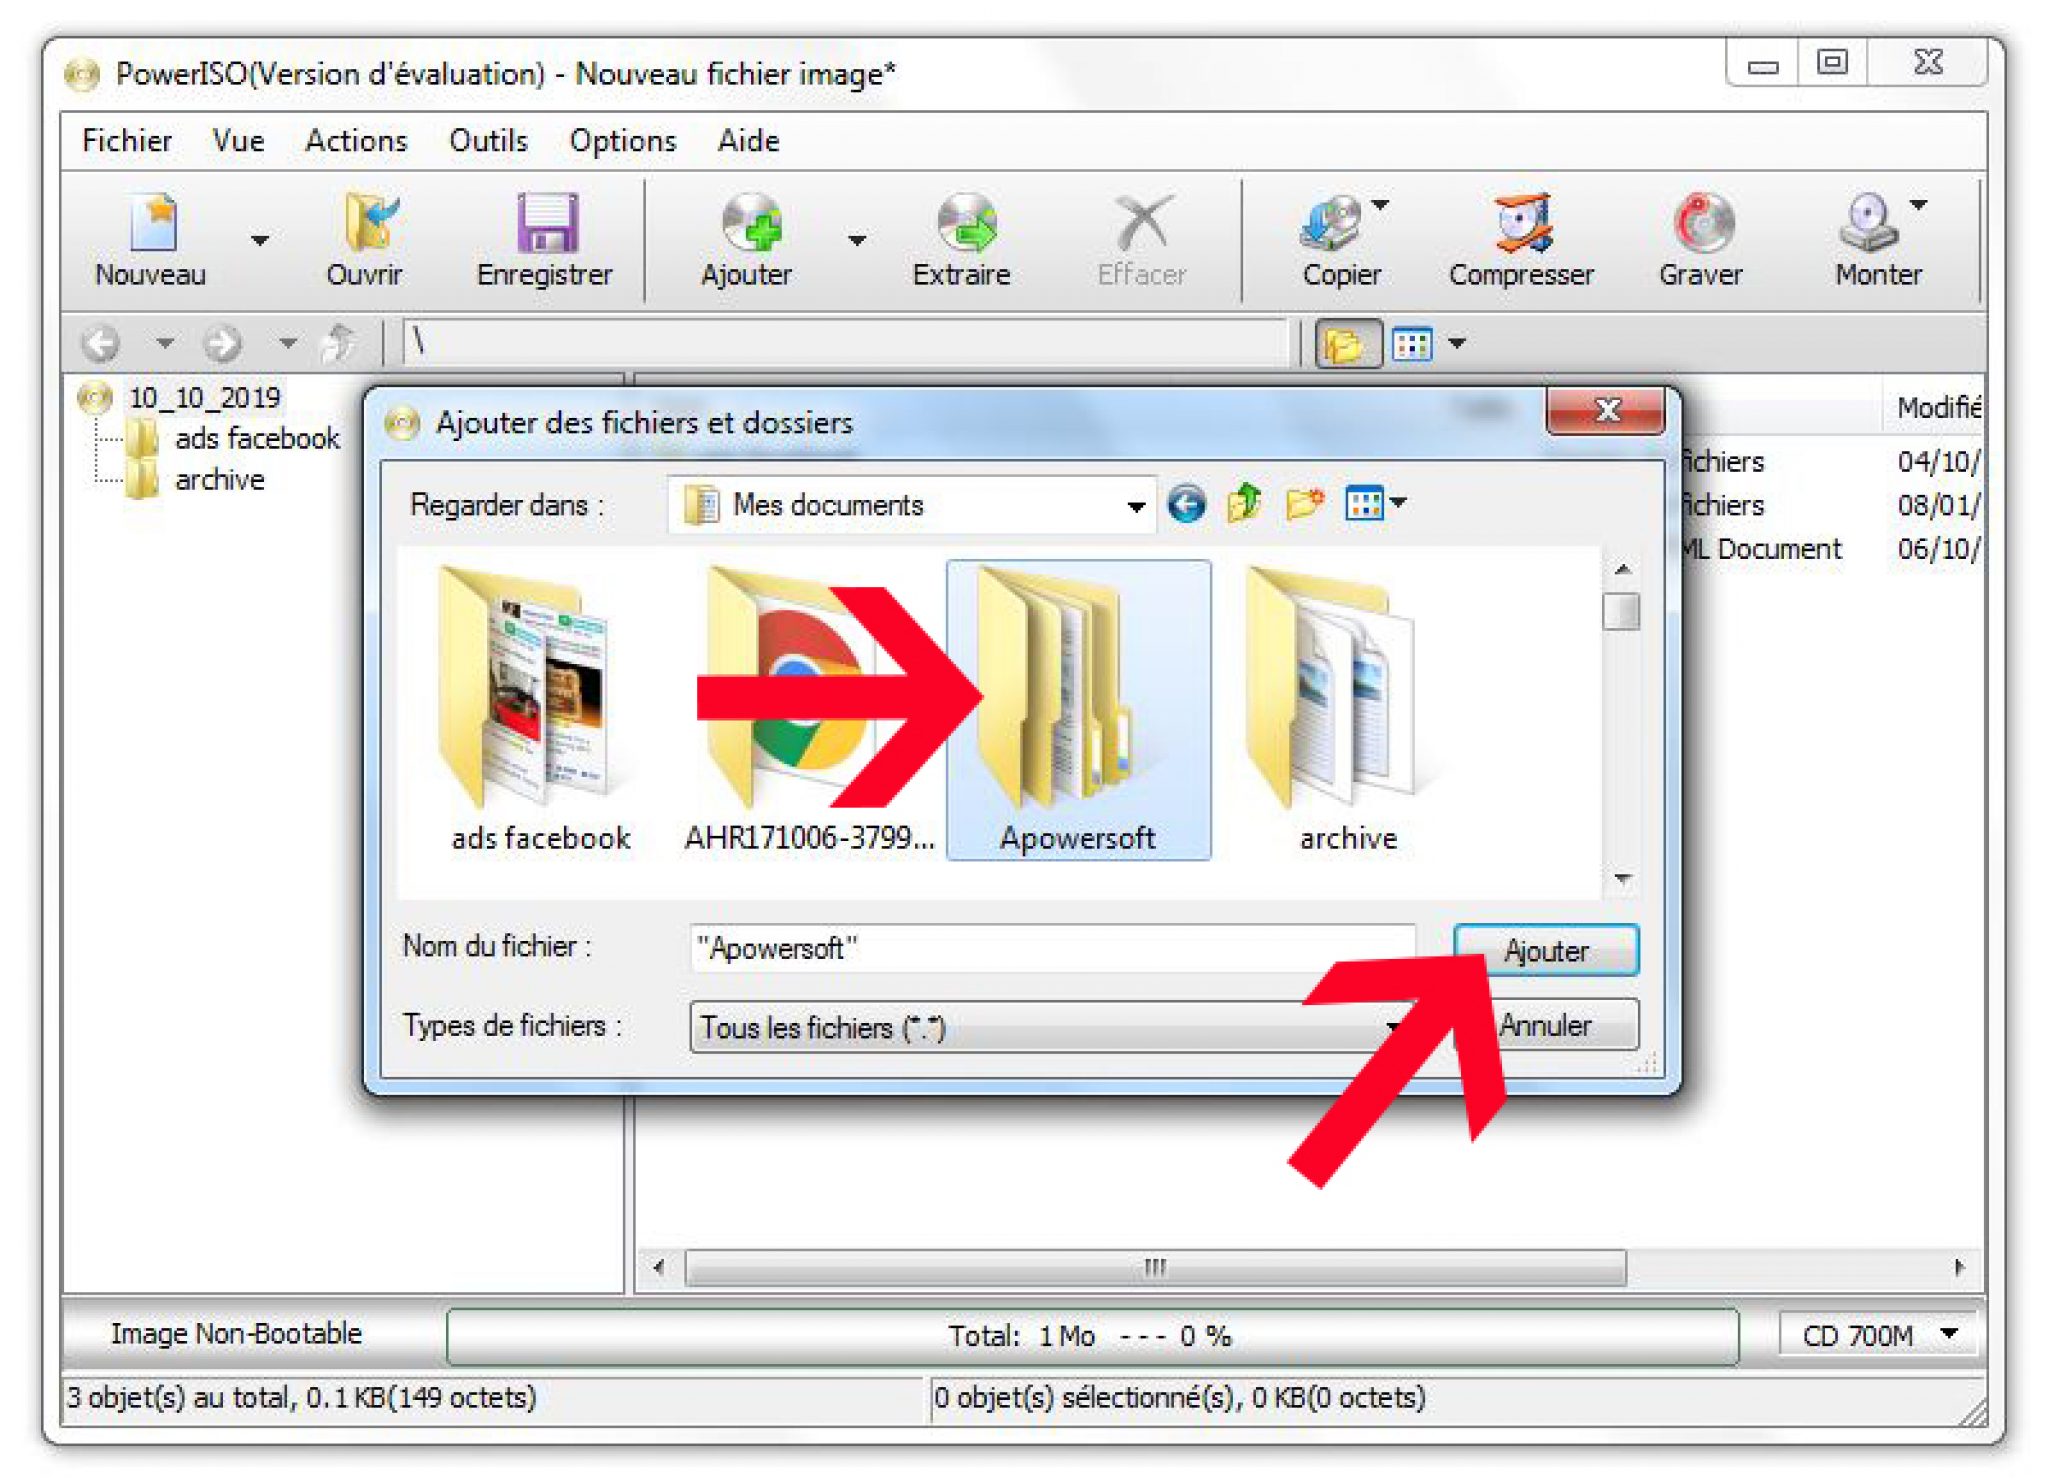
Task: Click the view mode grid icon in PowerISO
Action: click(1412, 345)
